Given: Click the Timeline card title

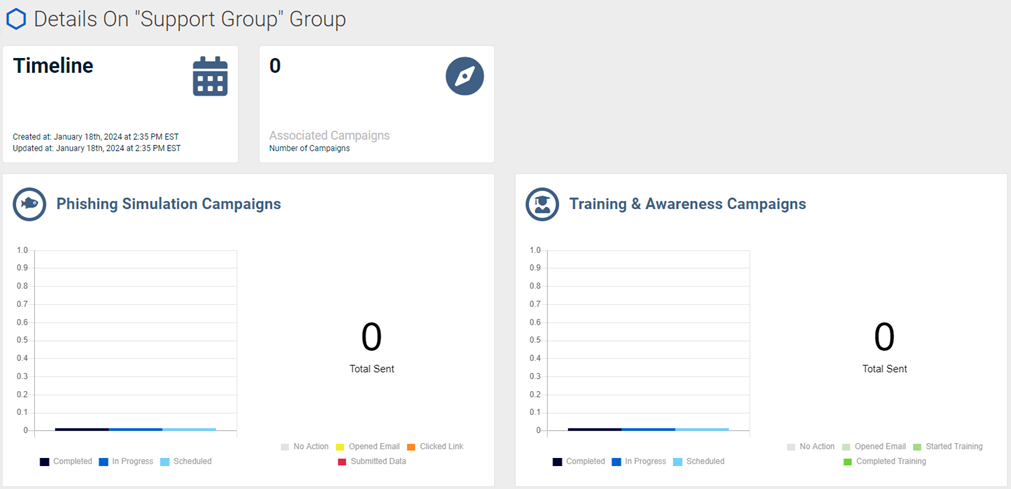Looking at the screenshot, I should click(53, 66).
